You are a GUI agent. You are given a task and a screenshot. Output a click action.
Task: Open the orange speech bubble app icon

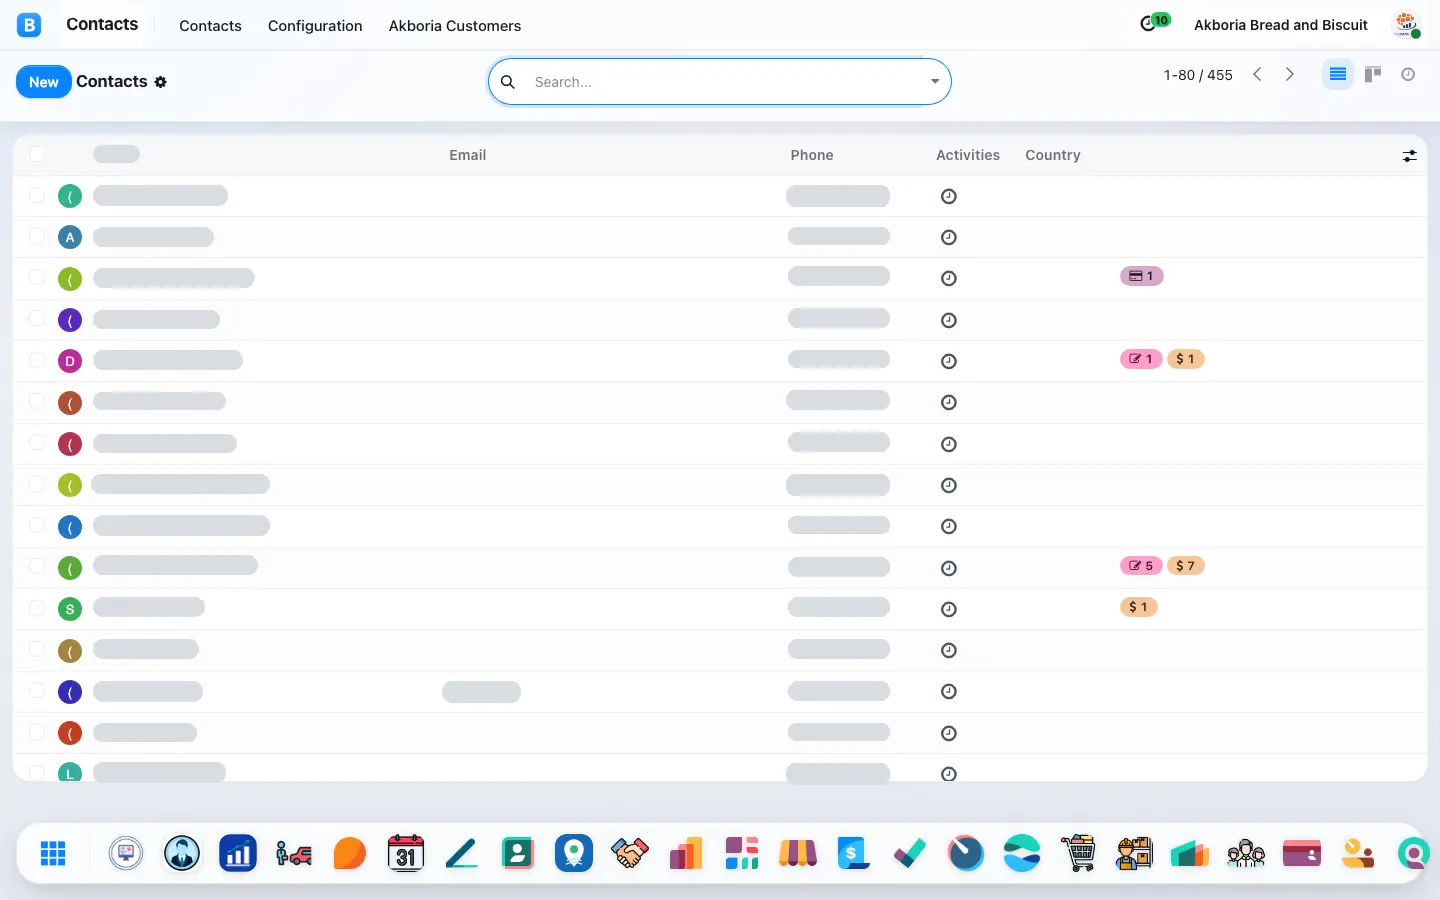tap(350, 854)
